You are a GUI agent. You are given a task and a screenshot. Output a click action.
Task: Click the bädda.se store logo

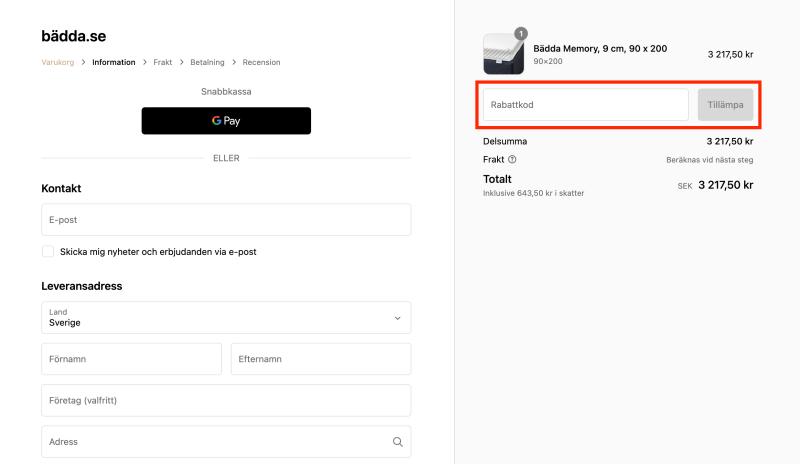[x=73, y=36]
